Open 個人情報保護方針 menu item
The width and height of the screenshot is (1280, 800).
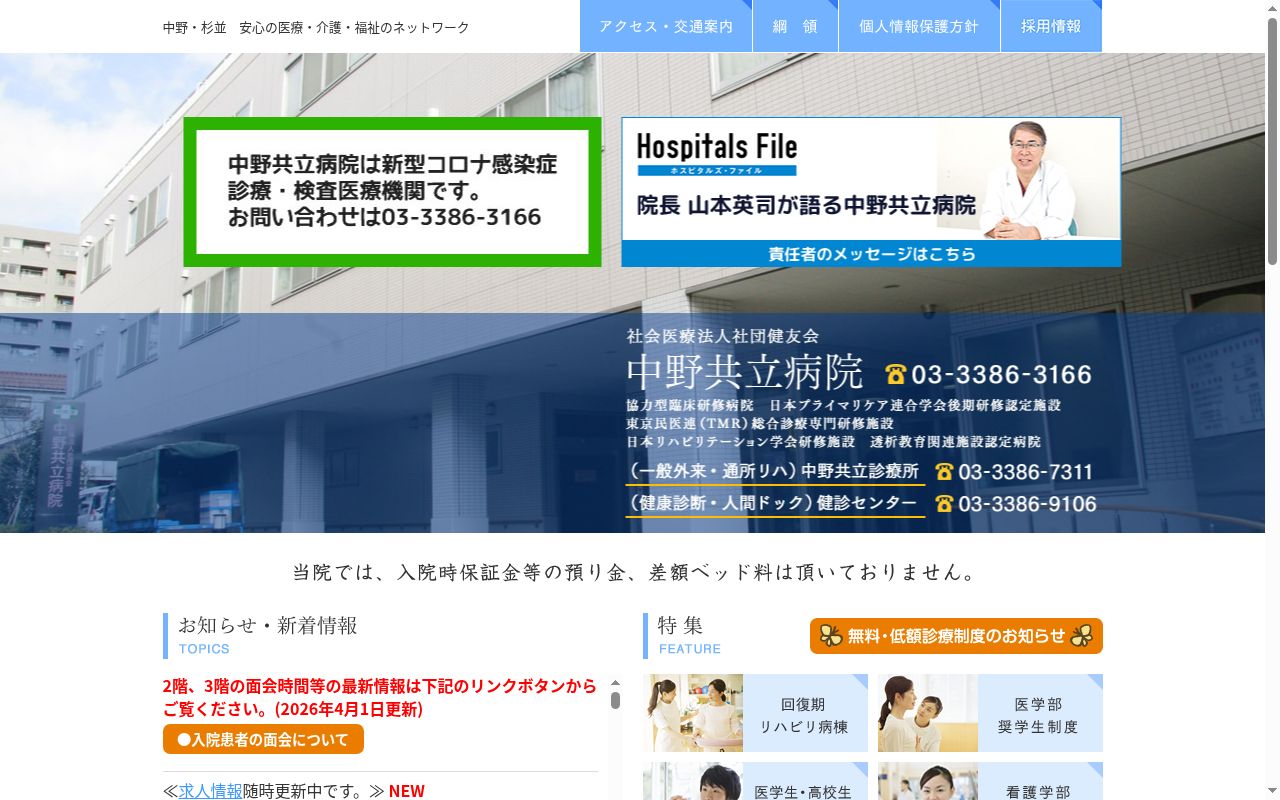pyautogui.click(x=919, y=26)
